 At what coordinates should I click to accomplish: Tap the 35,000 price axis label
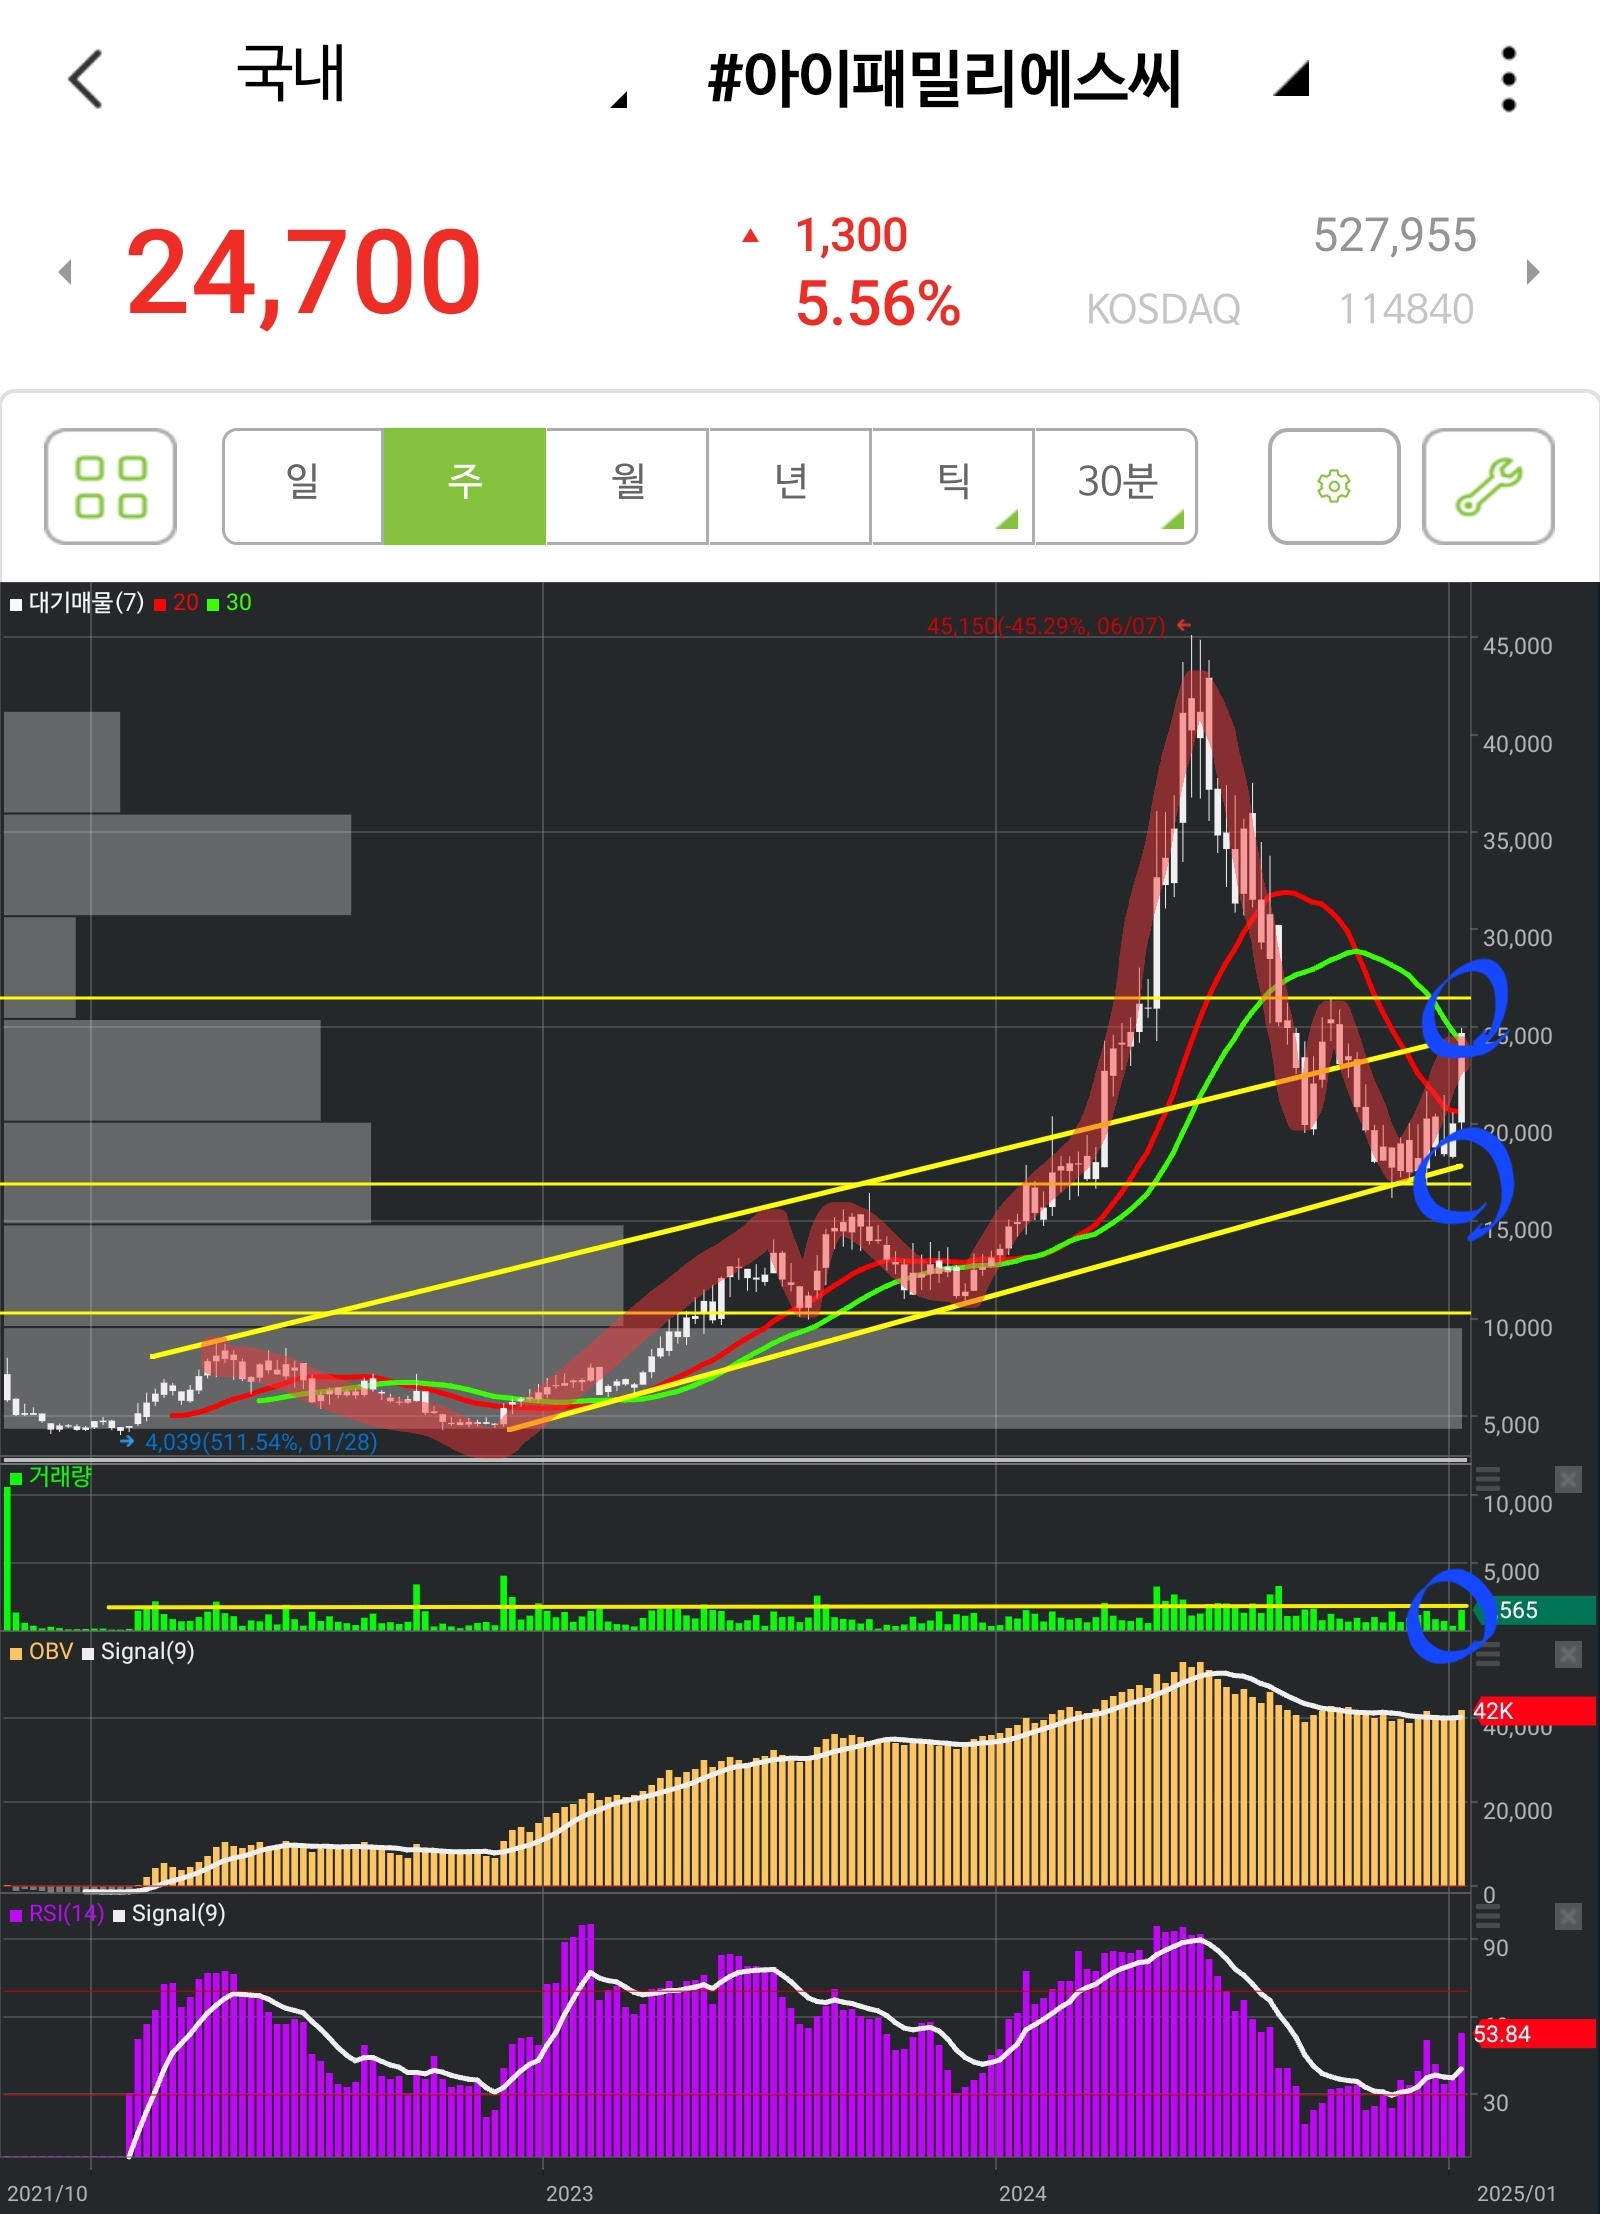coord(1517,841)
